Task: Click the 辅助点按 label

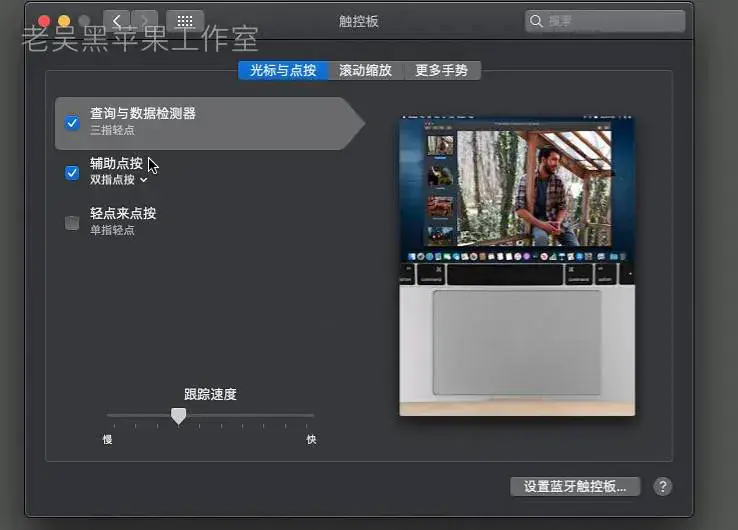Action: tap(116, 163)
